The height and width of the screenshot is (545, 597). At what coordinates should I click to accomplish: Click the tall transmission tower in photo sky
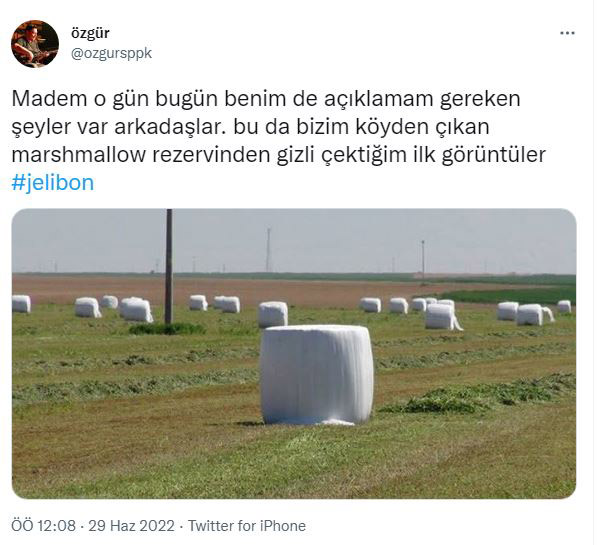click(x=268, y=250)
